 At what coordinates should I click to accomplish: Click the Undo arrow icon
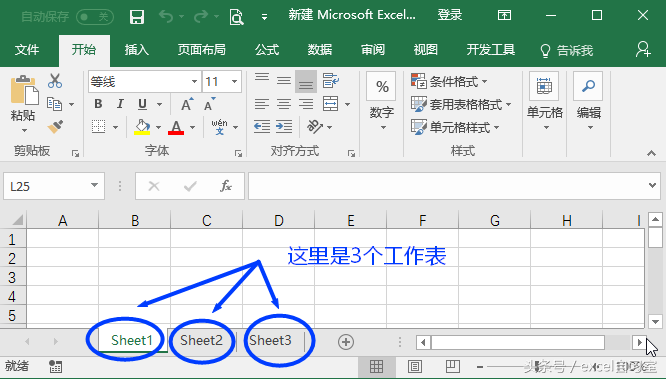pyautogui.click(x=166, y=17)
